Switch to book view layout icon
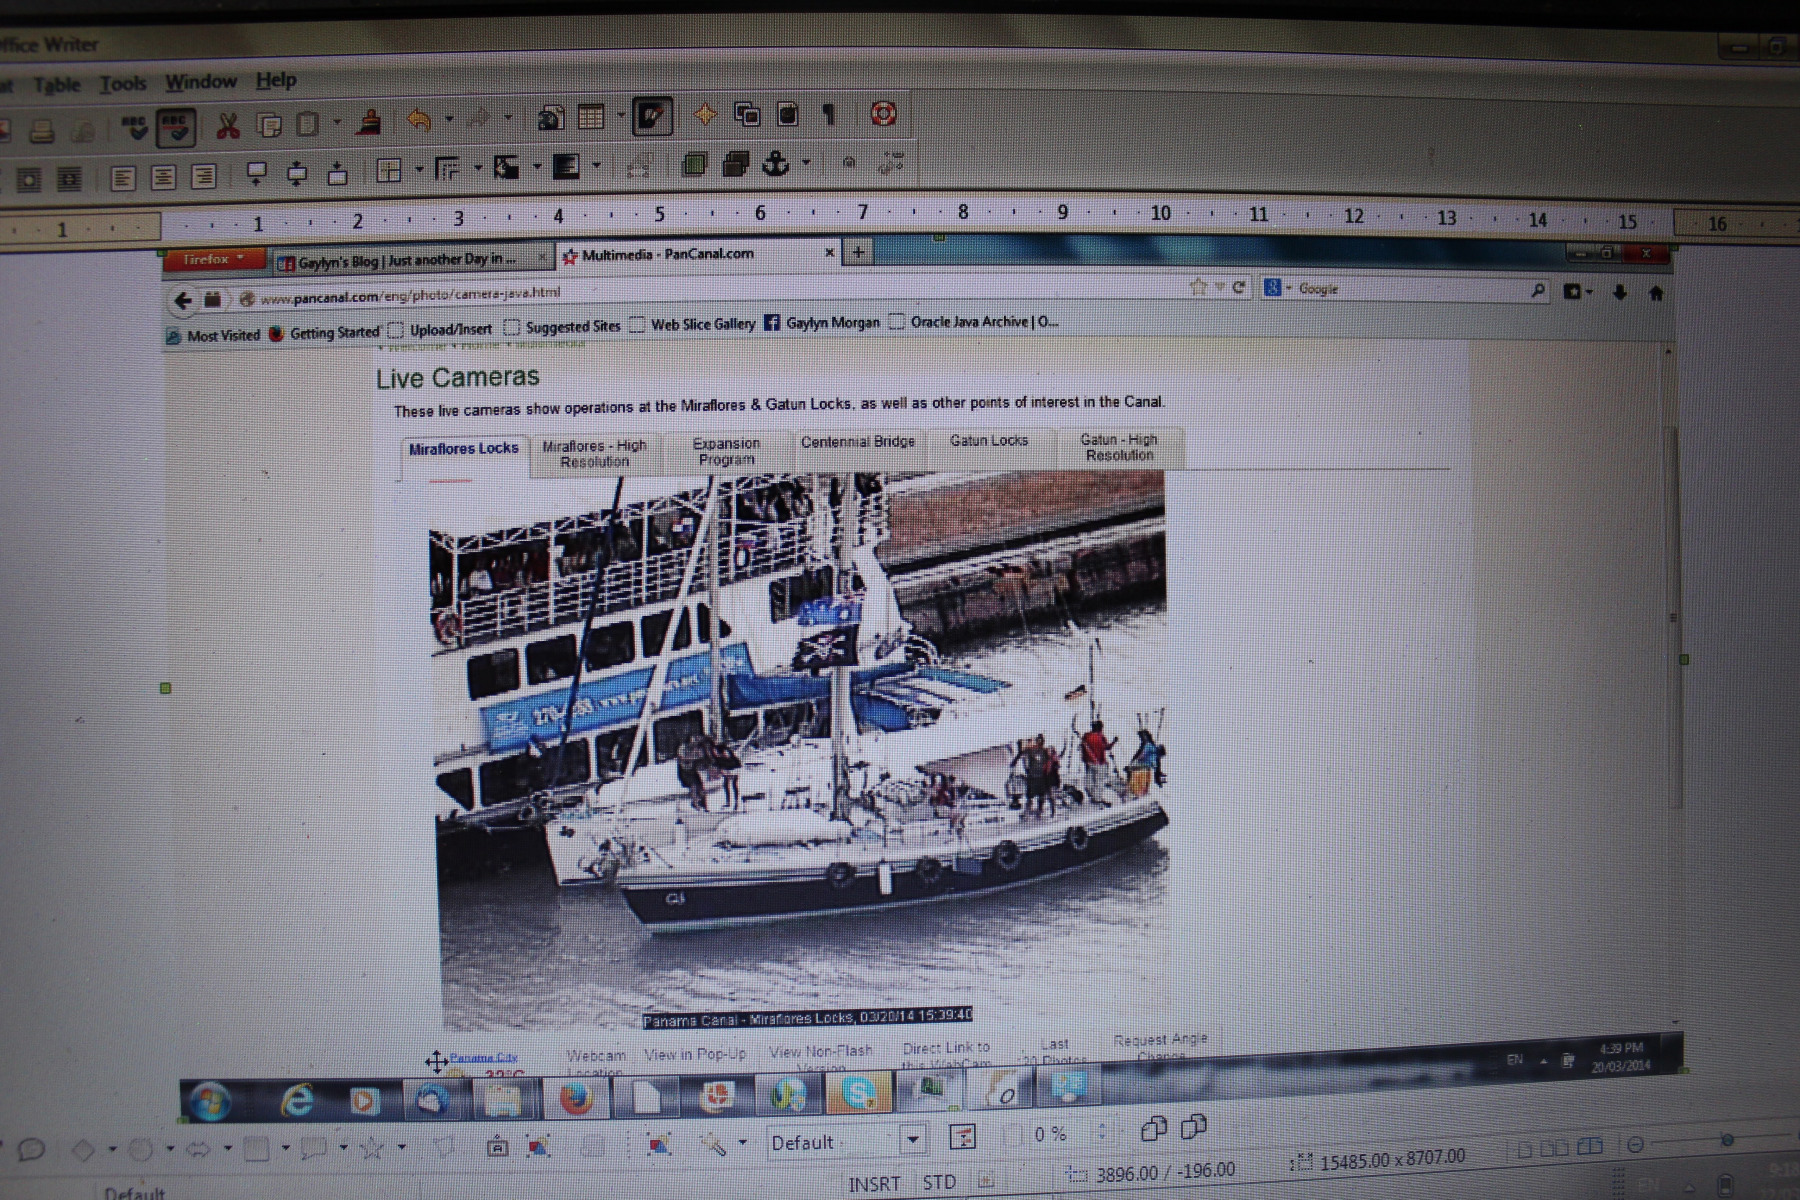The image size is (1800, 1200). [x=1589, y=1146]
